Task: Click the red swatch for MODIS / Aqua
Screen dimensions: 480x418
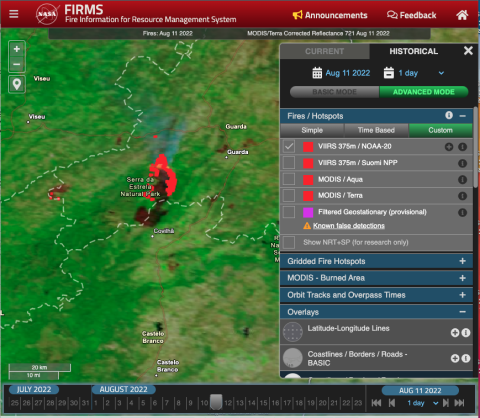Action: click(x=308, y=179)
